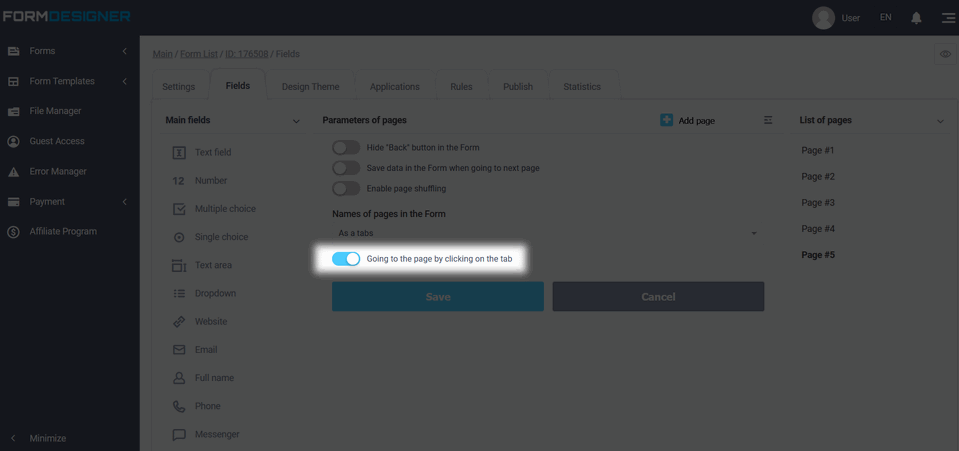
Task: Expand the Forms submenu arrow
Action: tap(124, 51)
